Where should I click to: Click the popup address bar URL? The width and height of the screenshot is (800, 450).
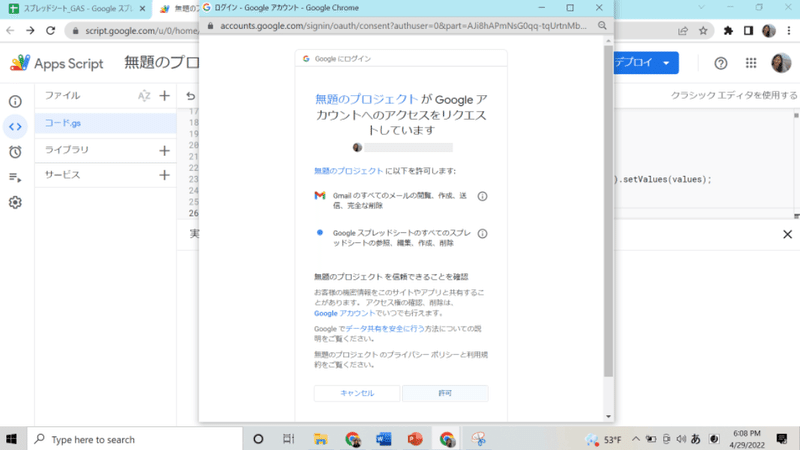(403, 26)
